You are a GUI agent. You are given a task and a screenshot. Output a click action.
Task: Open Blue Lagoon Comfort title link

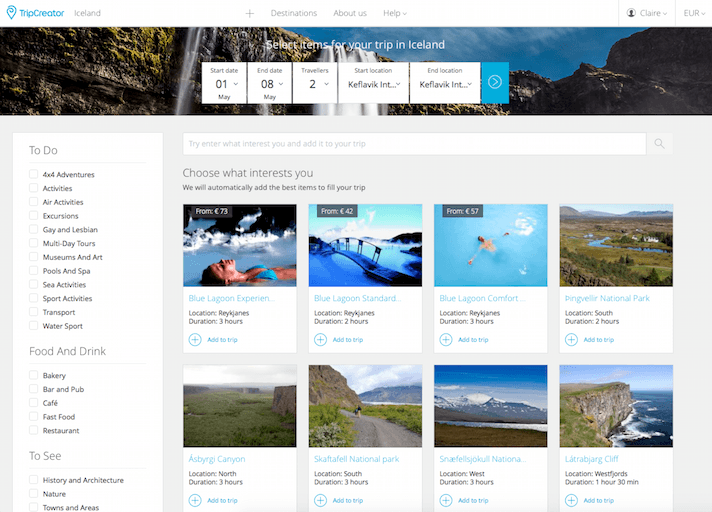pyautogui.click(x=482, y=298)
